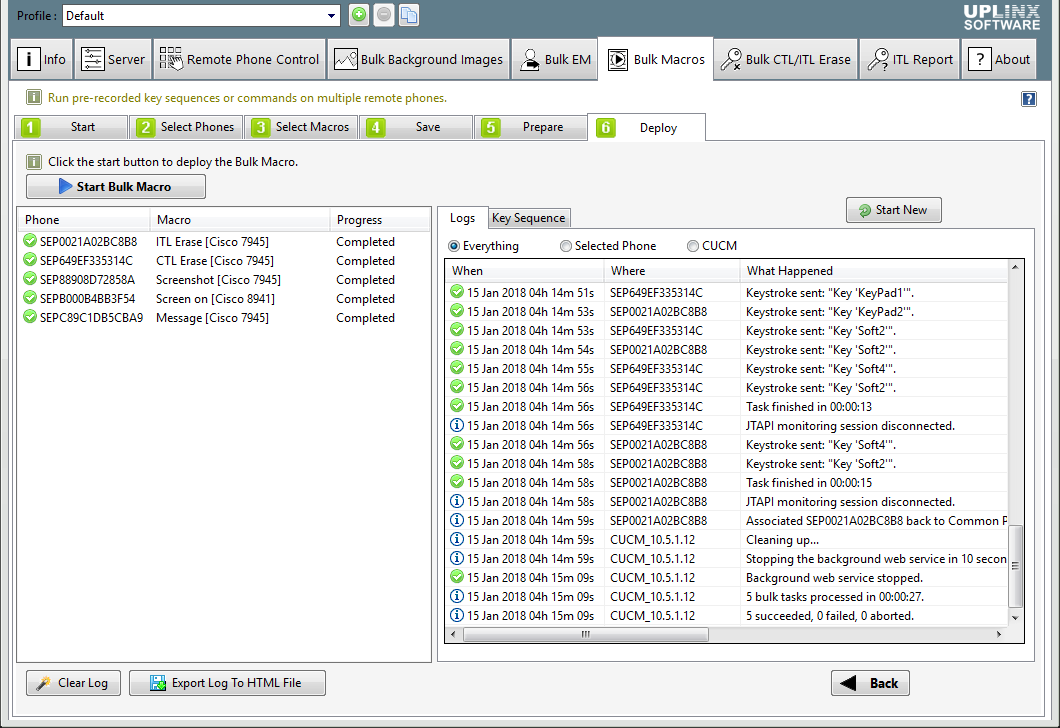This screenshot has height=728, width=1060.
Task: Click the Where column header
Action: (672, 271)
